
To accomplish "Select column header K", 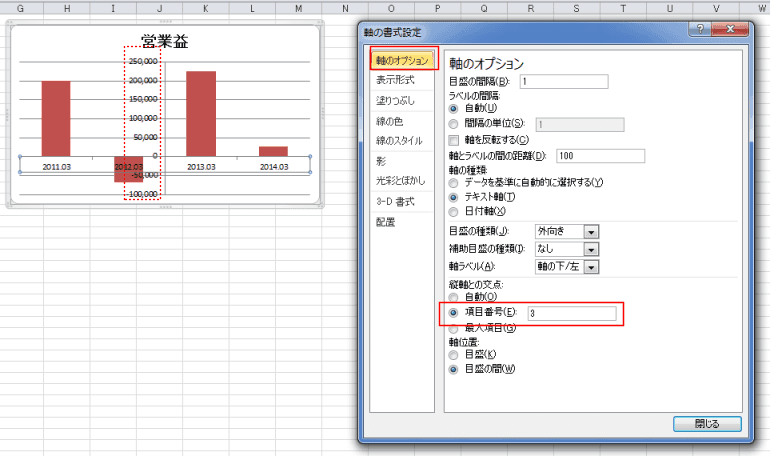I will click(206, 8).
